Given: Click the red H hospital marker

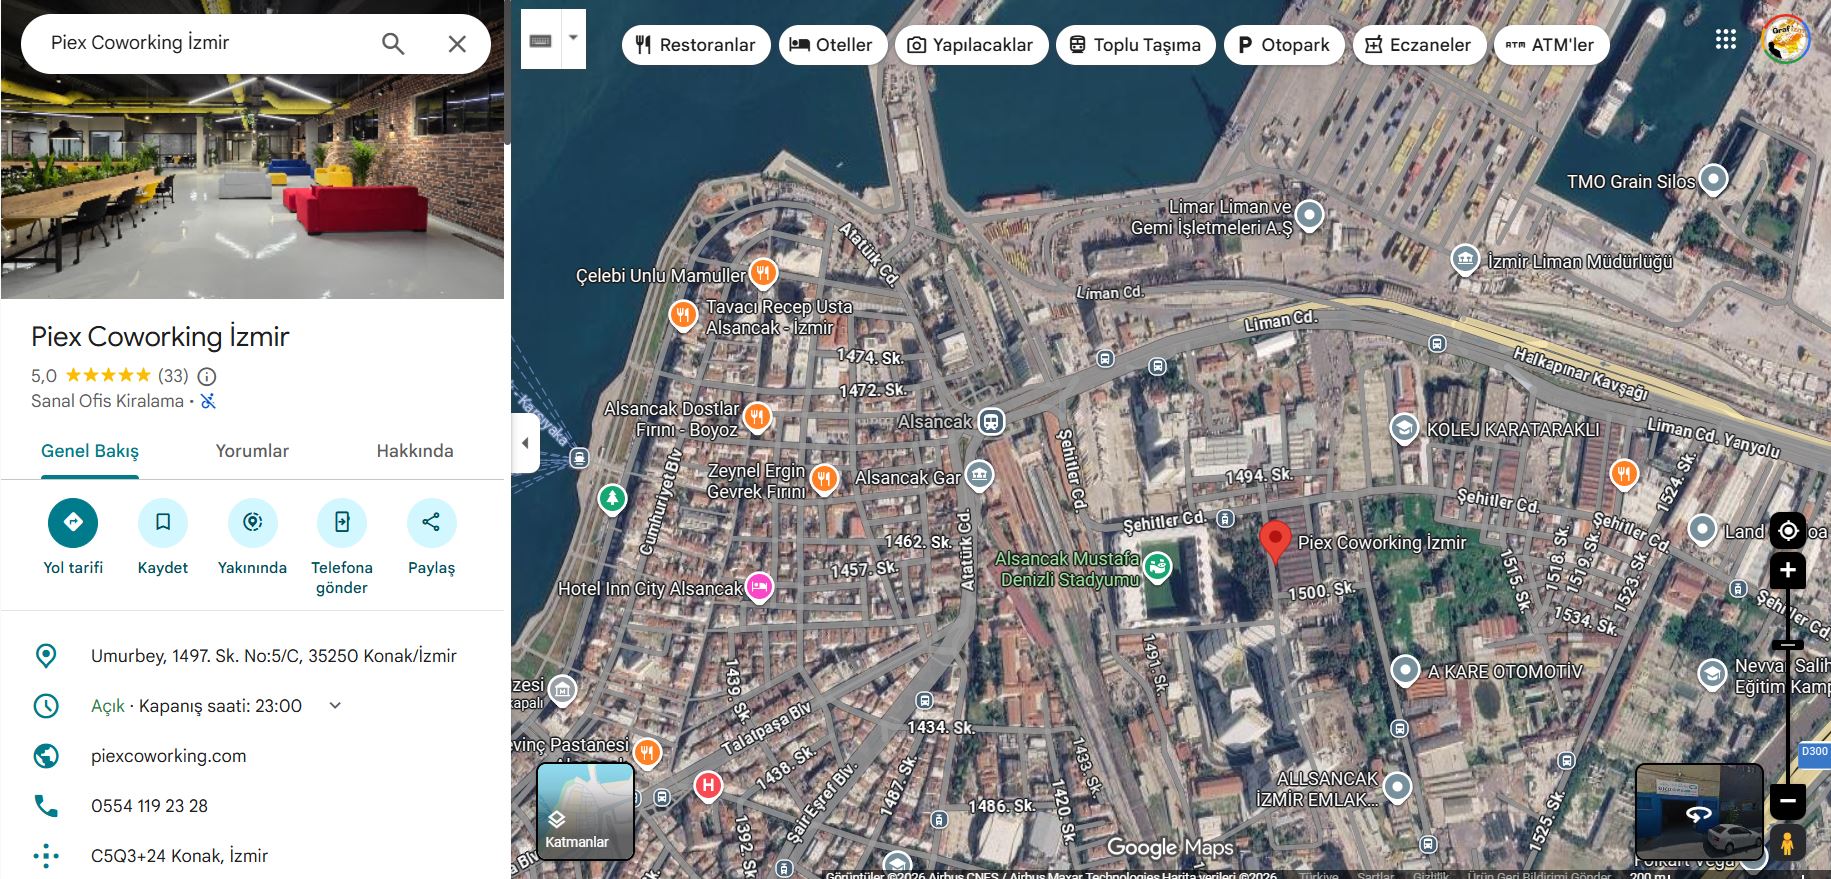Looking at the screenshot, I should pos(708,786).
